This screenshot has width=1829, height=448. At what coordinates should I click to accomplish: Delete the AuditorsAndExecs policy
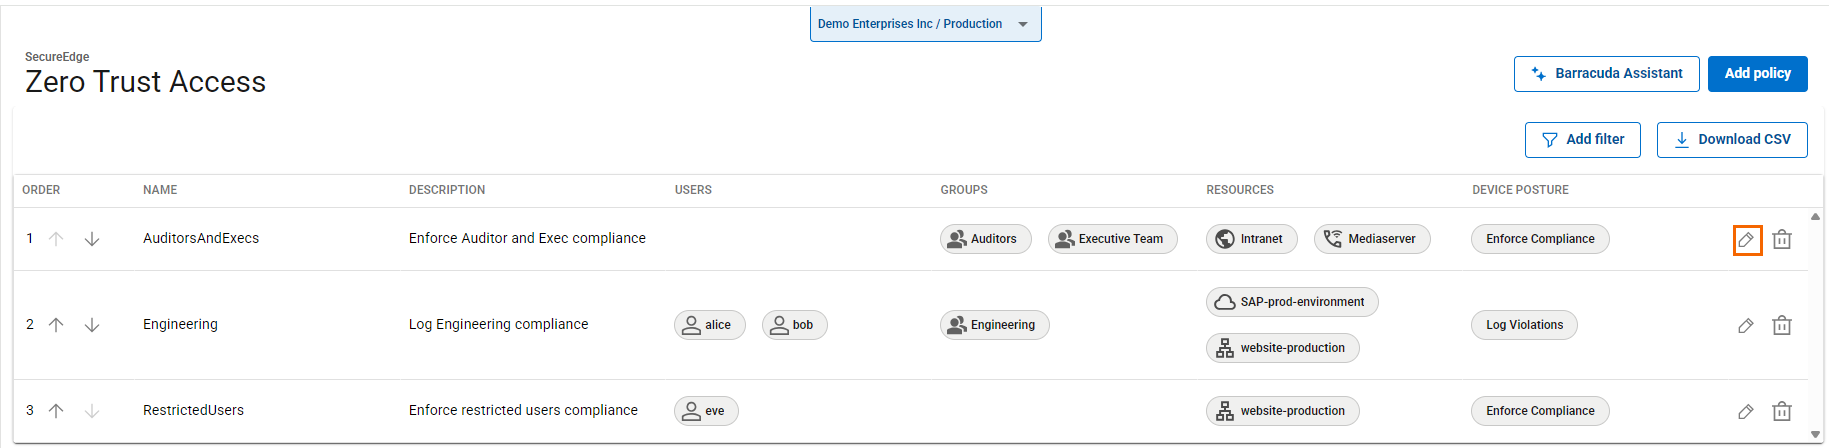1782,240
